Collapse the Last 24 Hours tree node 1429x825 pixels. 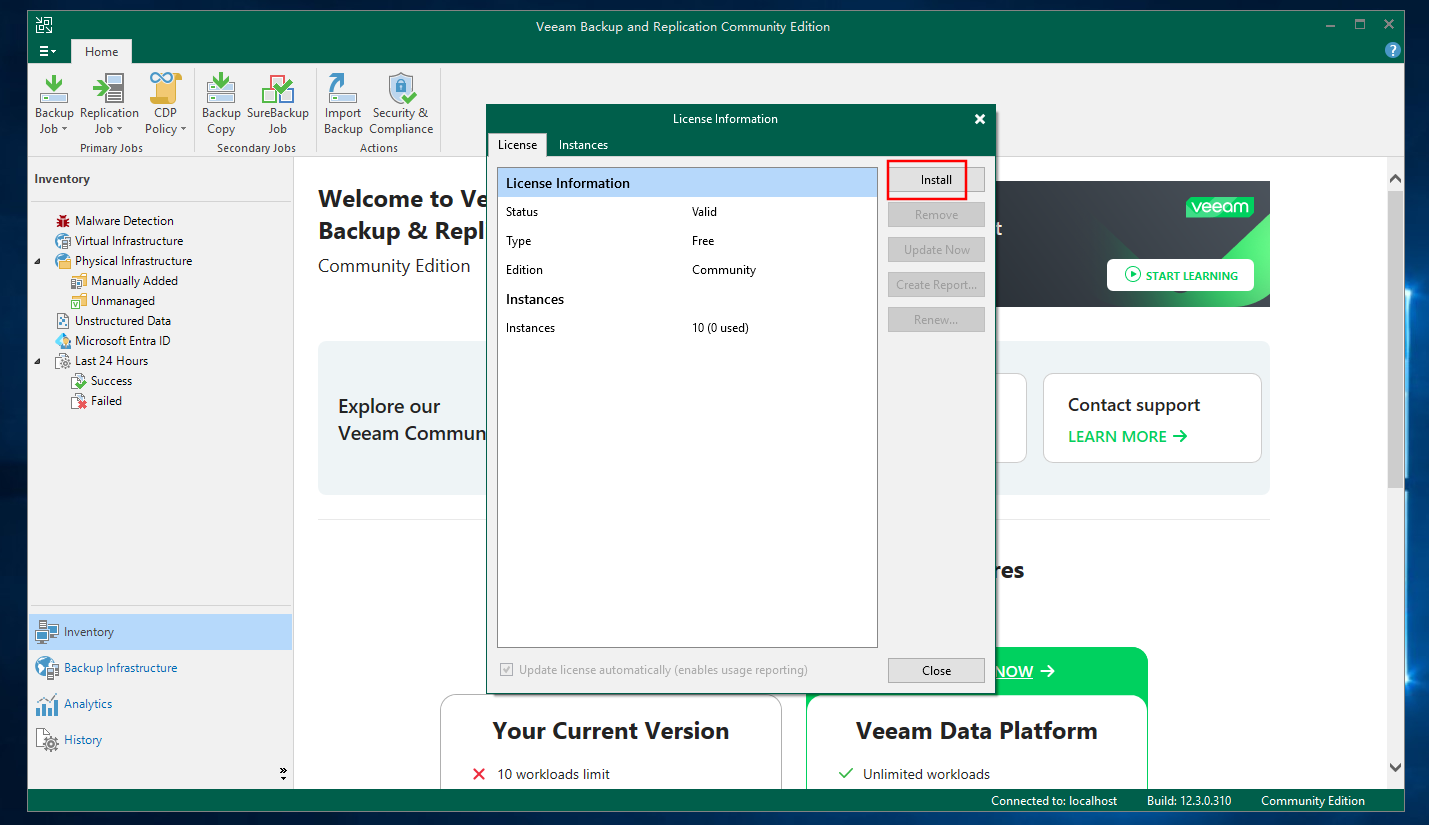38,361
